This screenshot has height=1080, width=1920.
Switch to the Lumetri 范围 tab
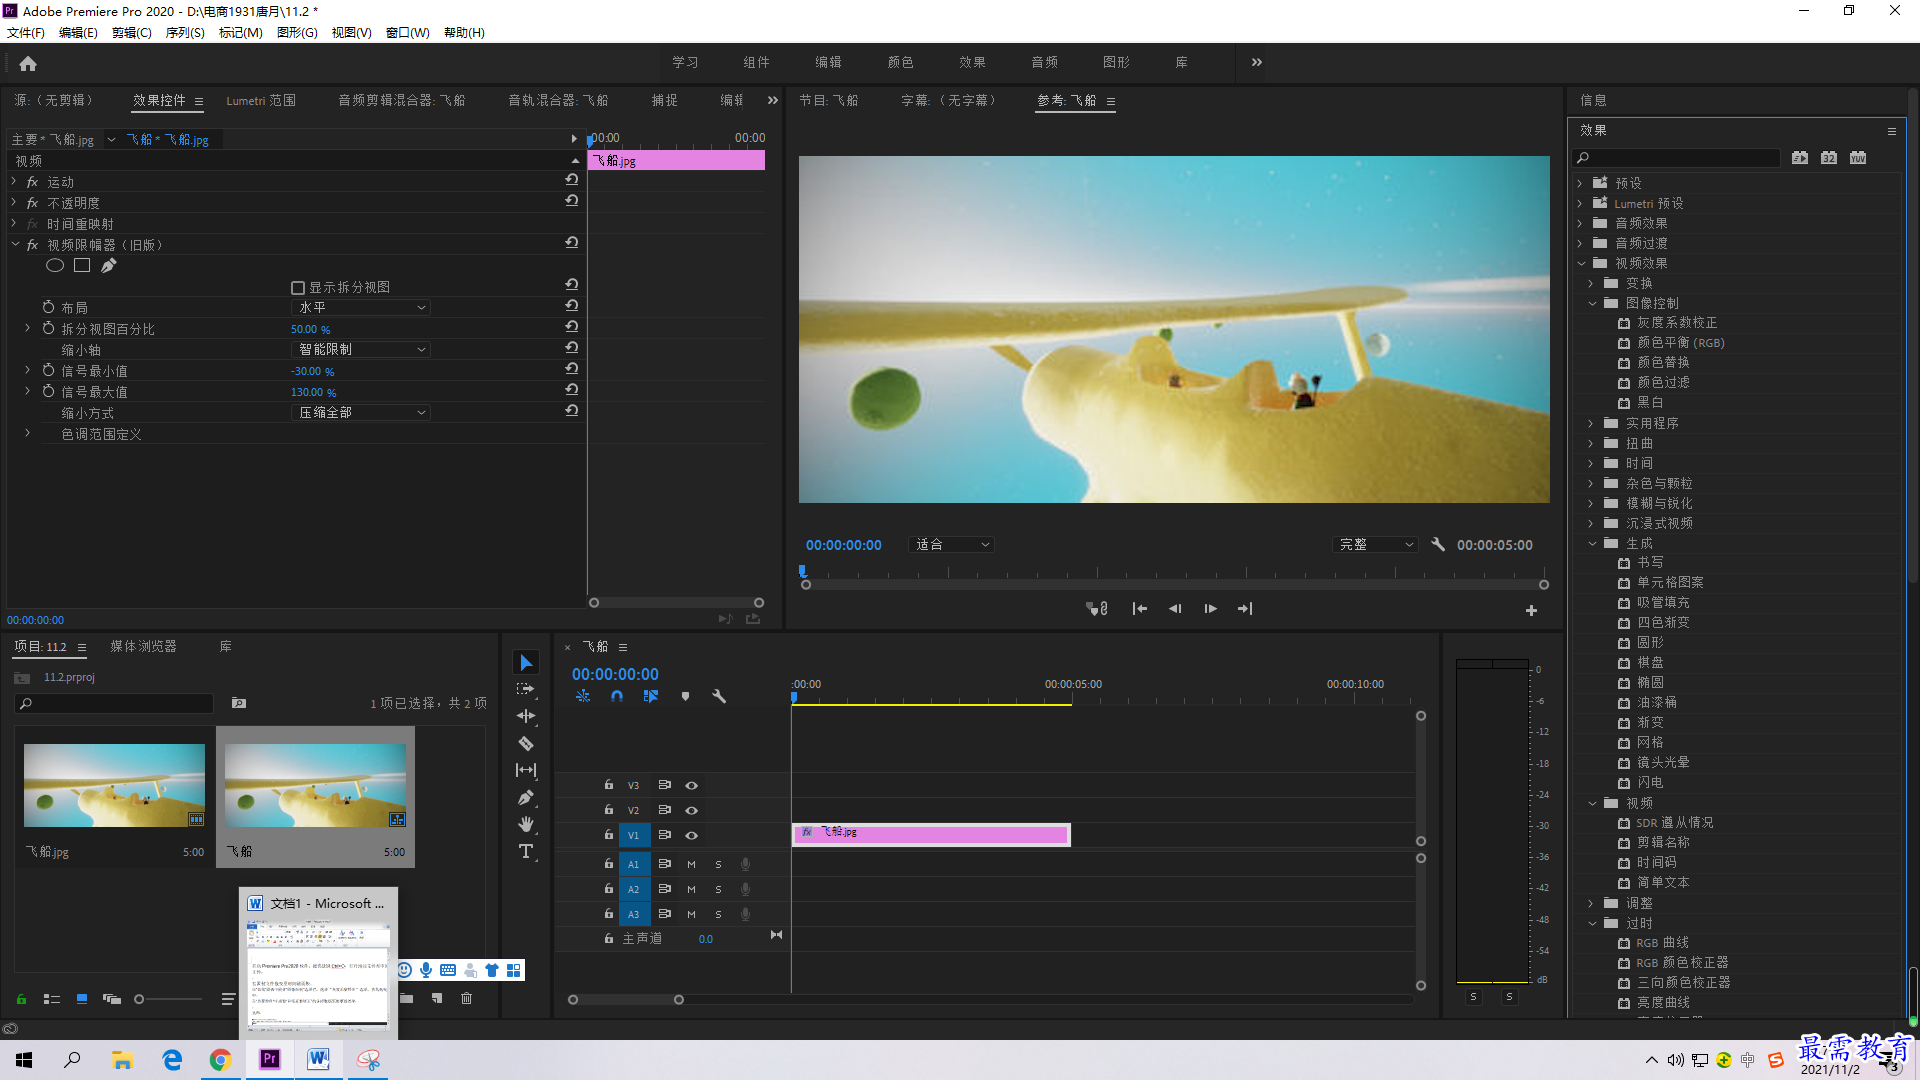[x=261, y=100]
